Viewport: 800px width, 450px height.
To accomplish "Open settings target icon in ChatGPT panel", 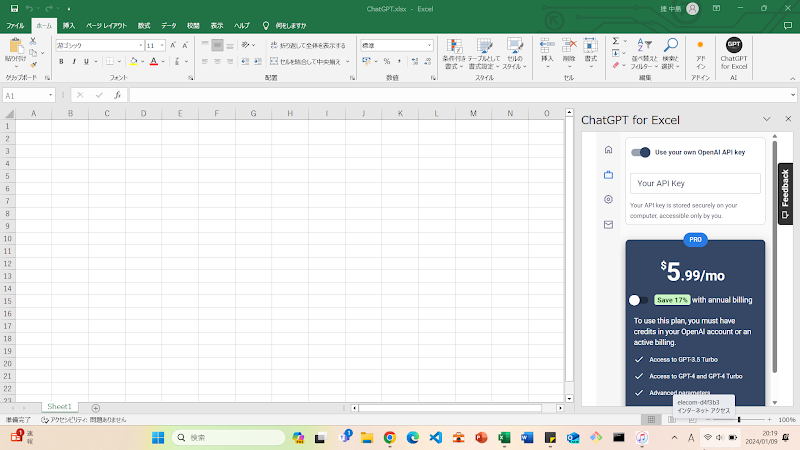I will point(608,199).
